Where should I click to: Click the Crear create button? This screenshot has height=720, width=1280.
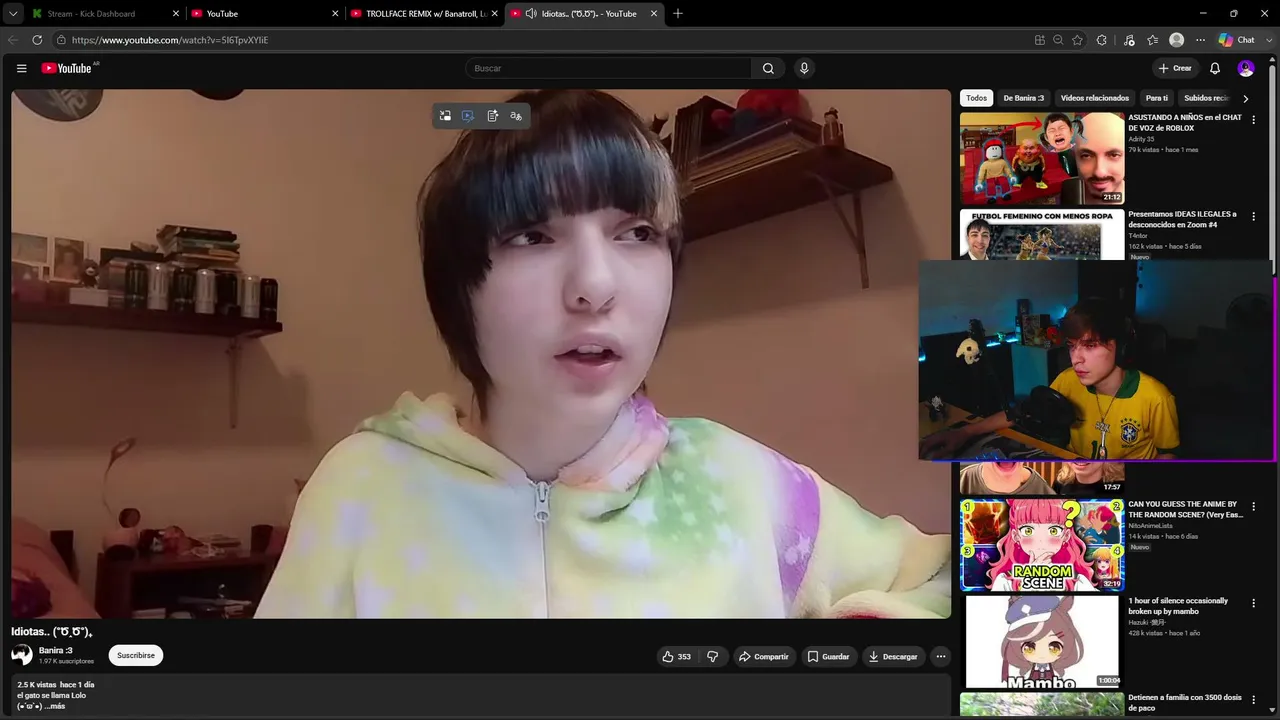pos(1175,68)
